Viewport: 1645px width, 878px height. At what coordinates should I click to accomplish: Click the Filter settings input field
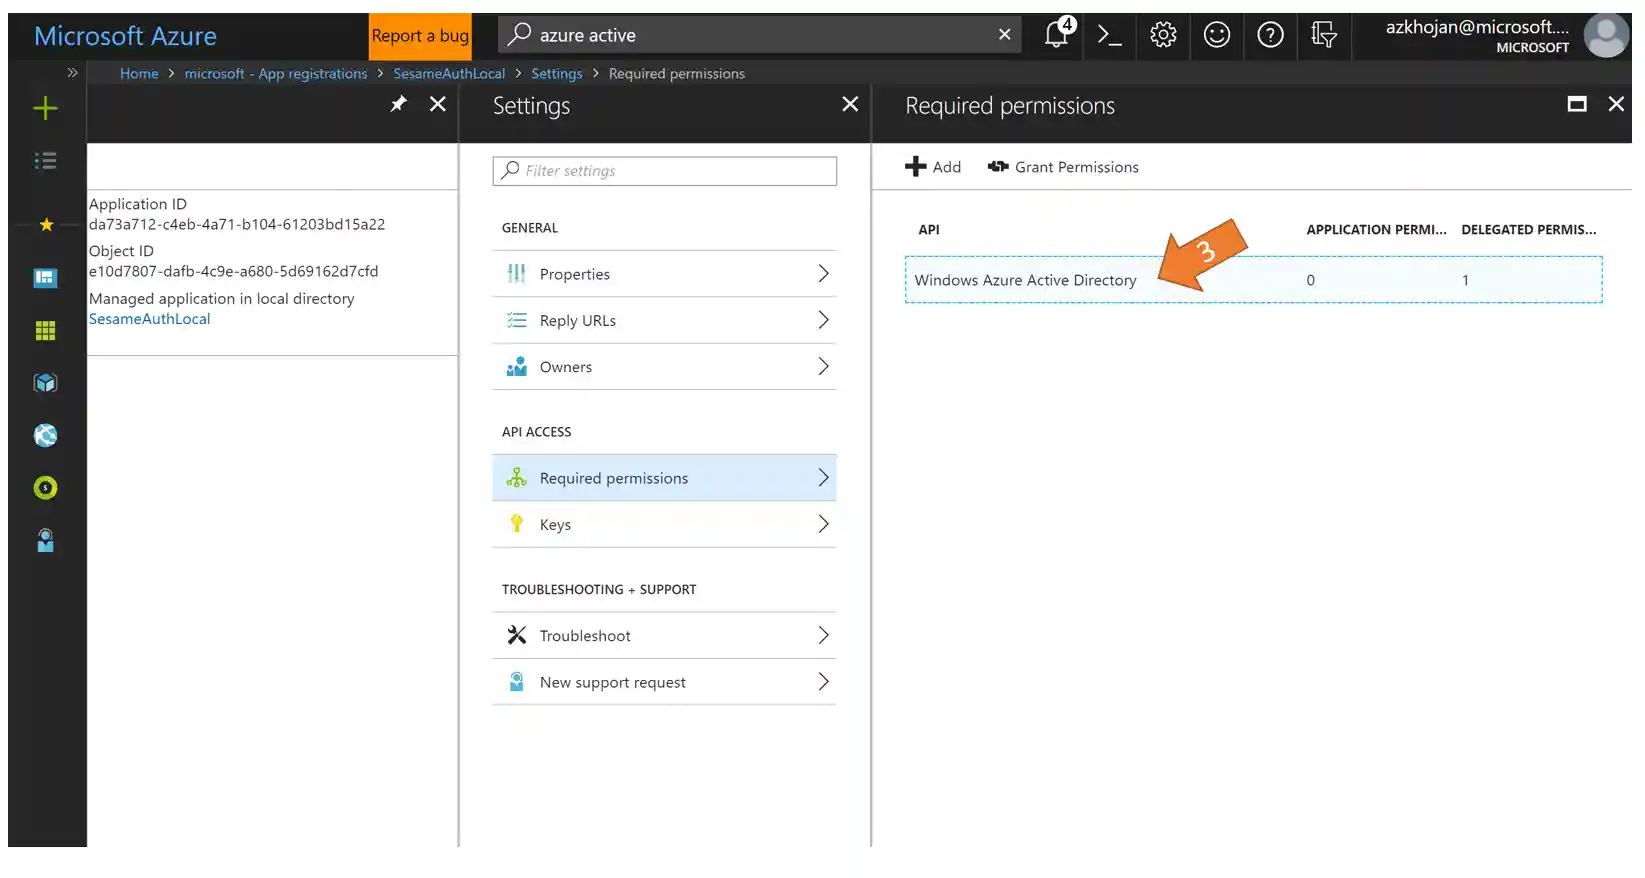point(665,171)
